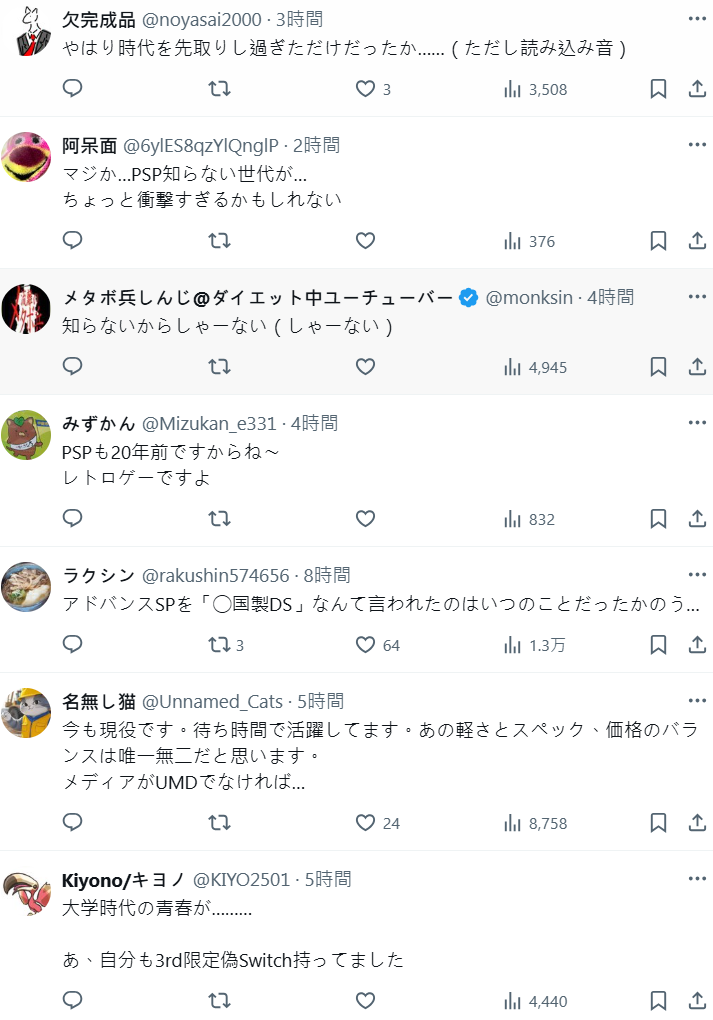The image size is (713, 1020).
Task: Reply to 欠完成品's tweet
Action: [x=72, y=89]
